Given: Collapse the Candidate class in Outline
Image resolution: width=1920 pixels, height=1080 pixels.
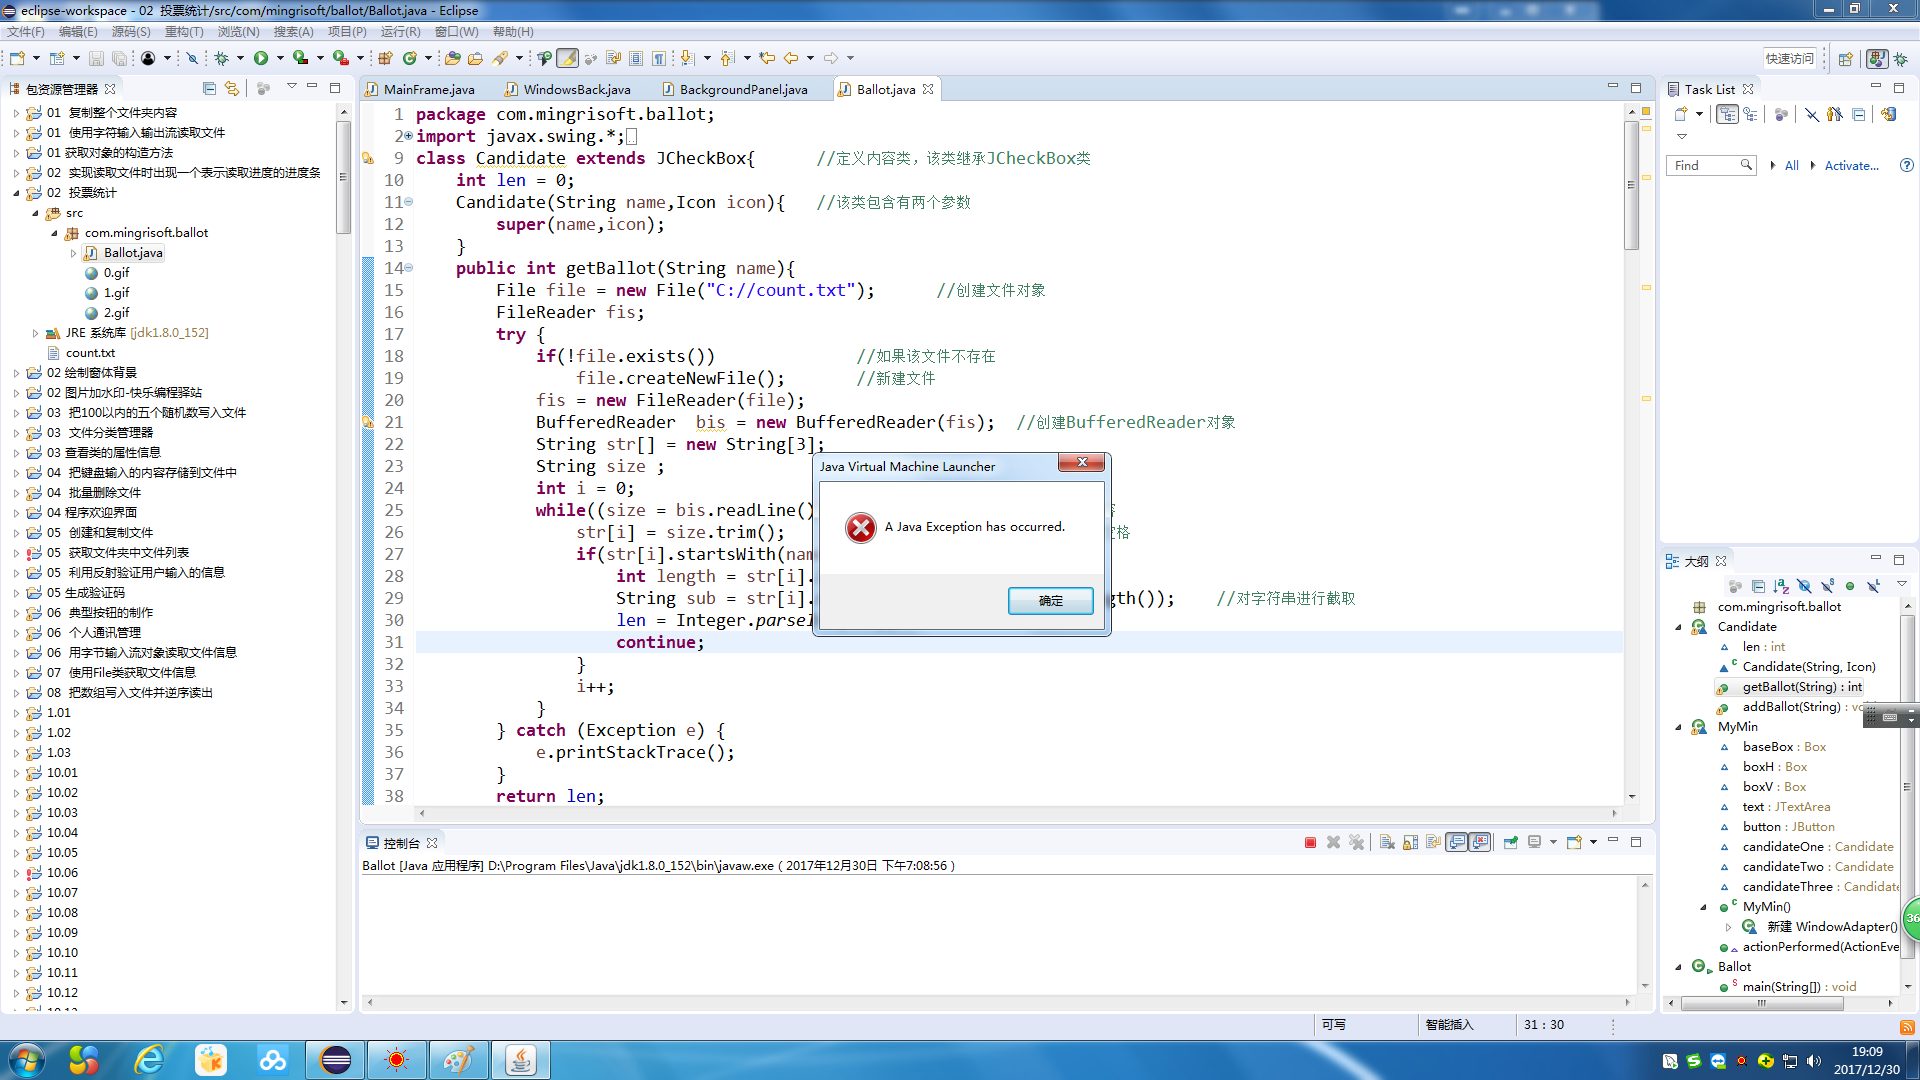Looking at the screenshot, I should pos(1678,627).
